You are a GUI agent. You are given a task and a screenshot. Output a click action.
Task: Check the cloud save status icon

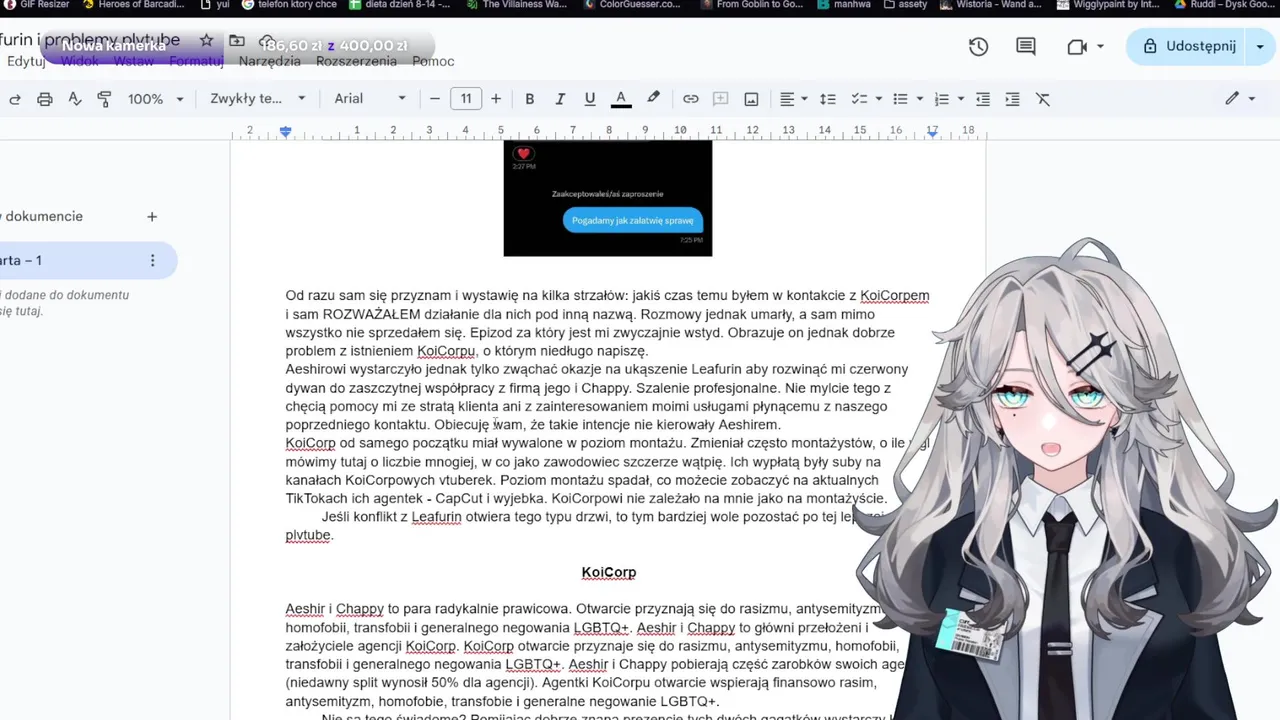click(267, 40)
